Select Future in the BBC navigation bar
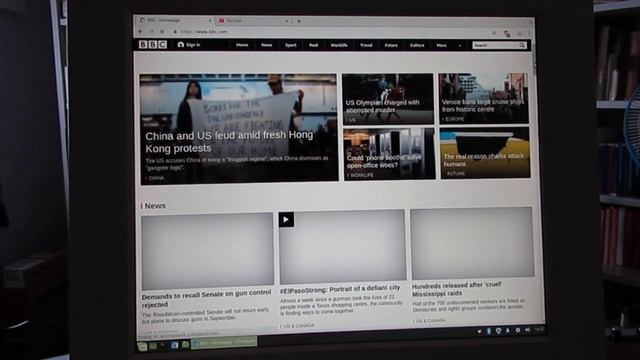This screenshot has height=360, width=640. coord(391,45)
